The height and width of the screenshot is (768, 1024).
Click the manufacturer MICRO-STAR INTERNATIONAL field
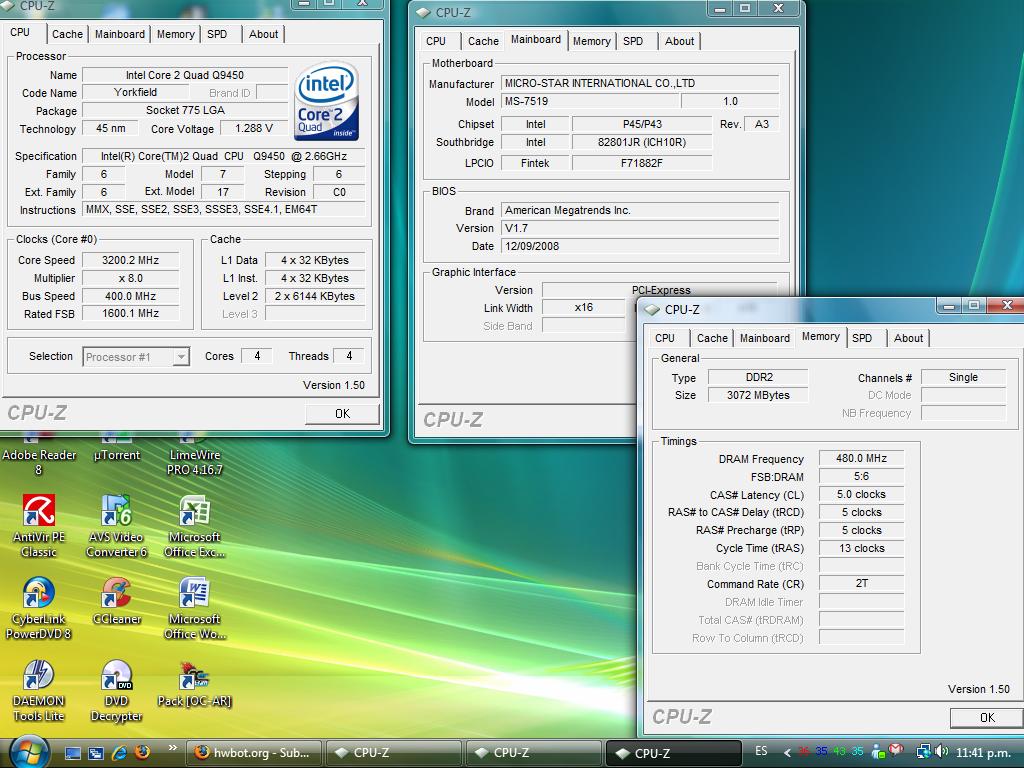(640, 83)
